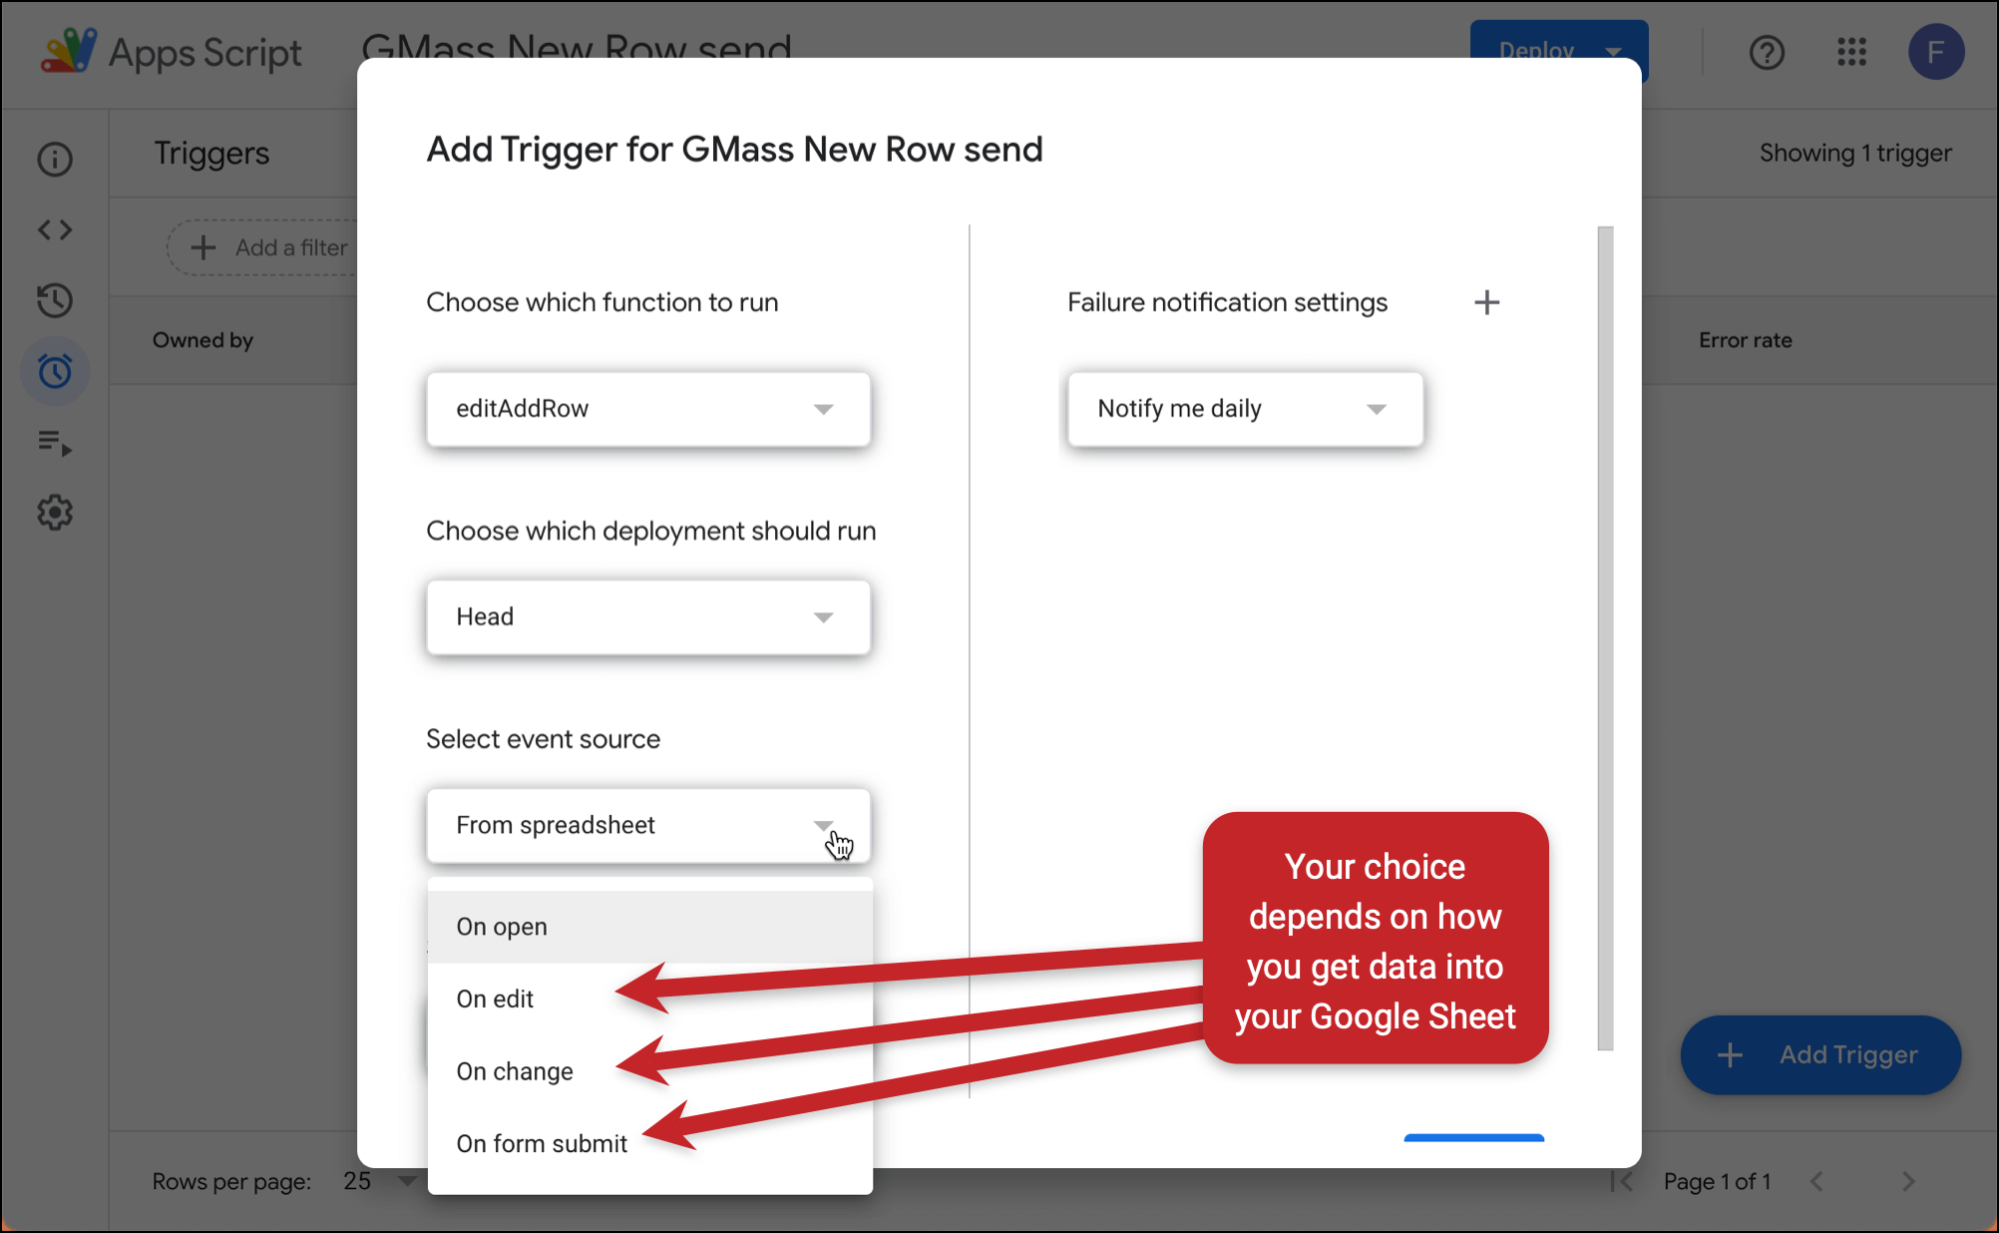Add failure notification with plus icon
Viewport: 1999px width, 1233px height.
(x=1487, y=302)
